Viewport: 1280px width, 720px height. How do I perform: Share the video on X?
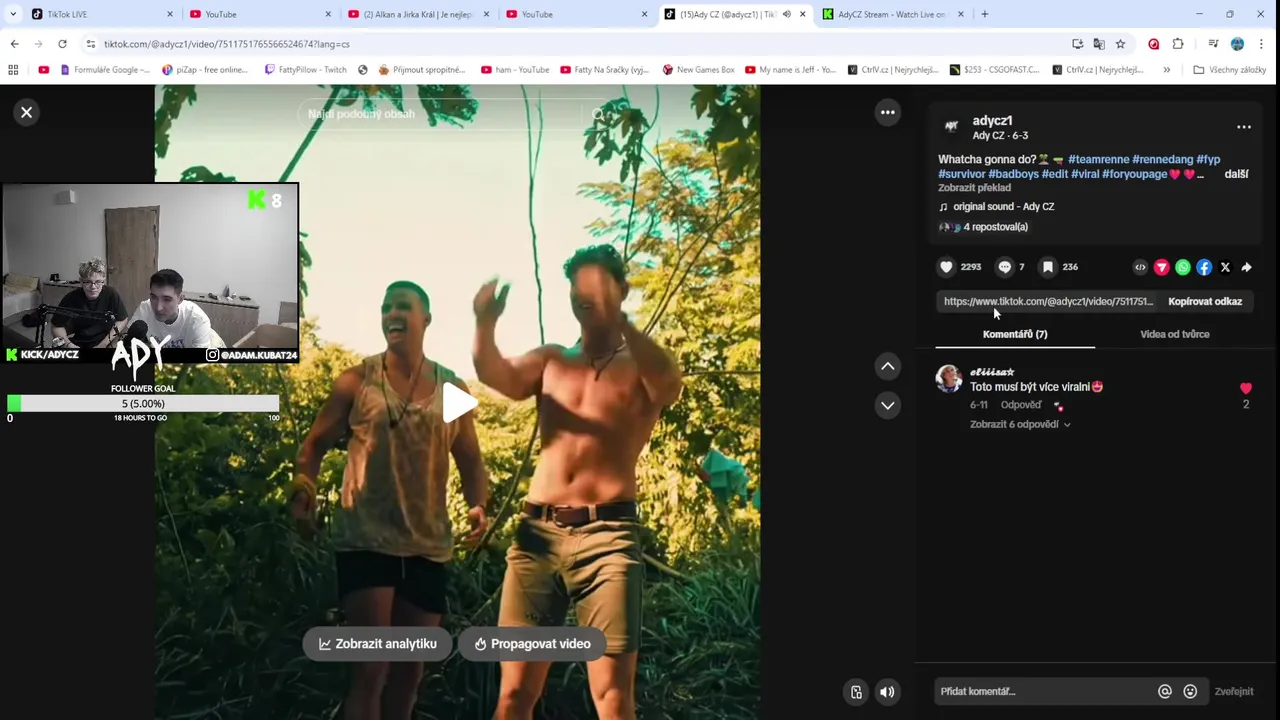click(x=1225, y=267)
